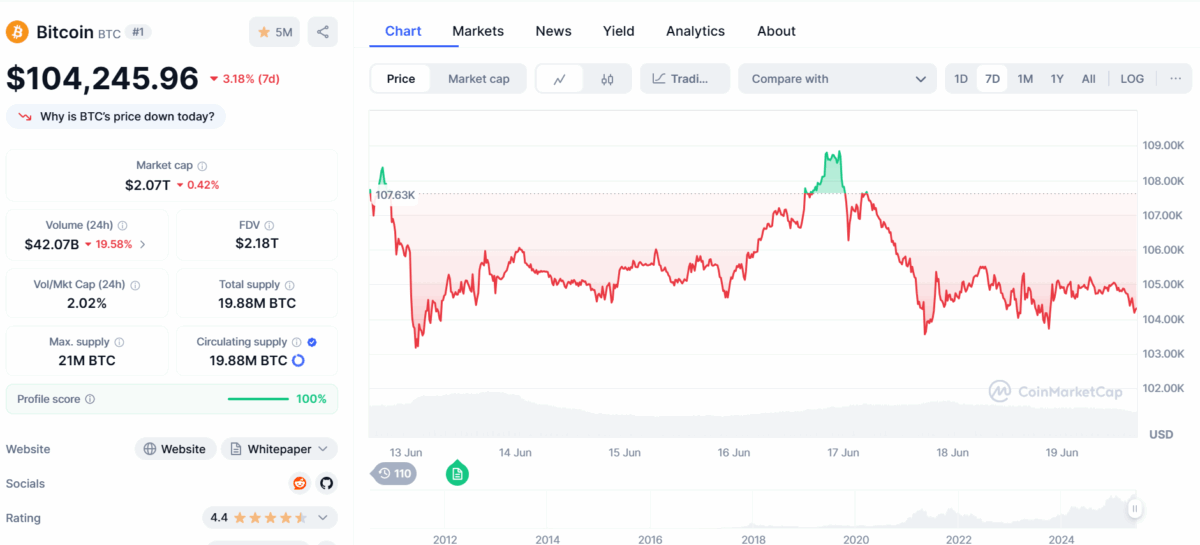Viewport: 1200px width, 545px height.
Task: Click the Bitcoin logo icon
Action: [x=17, y=32]
